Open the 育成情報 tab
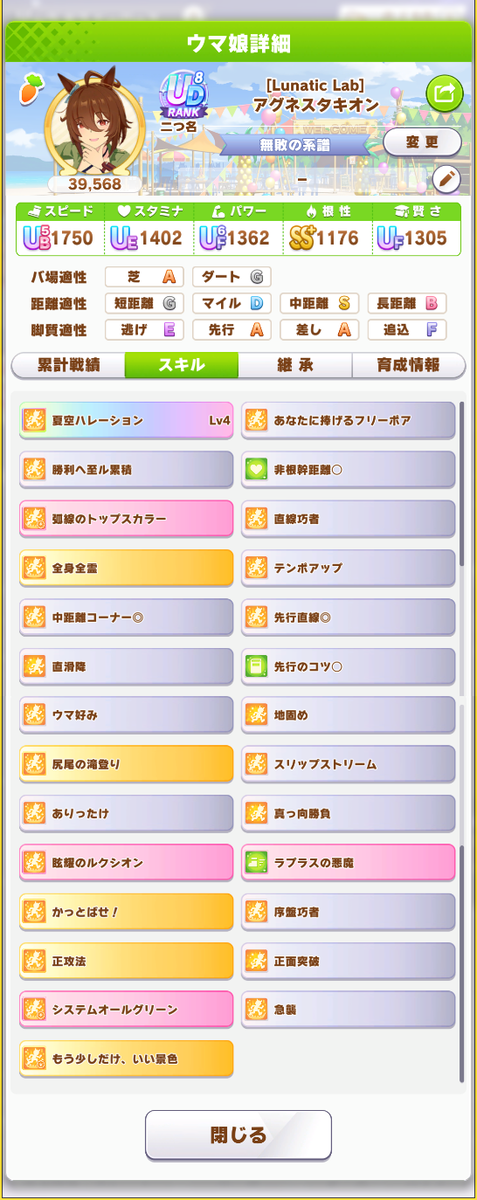Viewport: 477px width, 1200px height. 408,365
